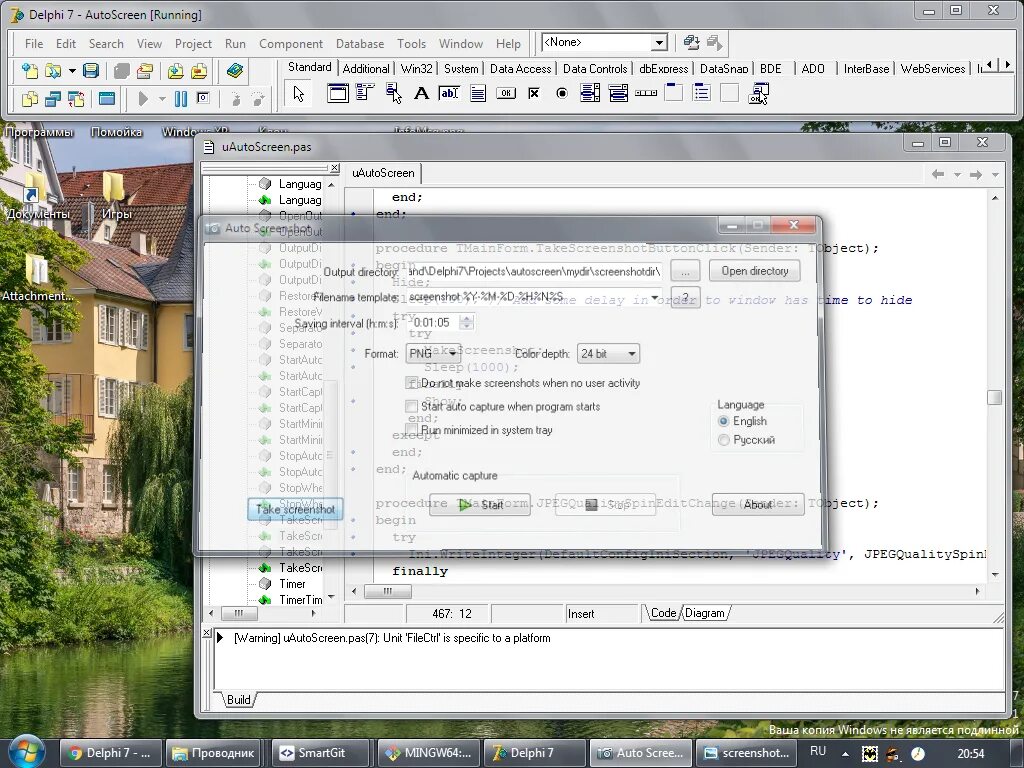Switch to the Win32 palette tab
1024x768 pixels.
(416, 69)
